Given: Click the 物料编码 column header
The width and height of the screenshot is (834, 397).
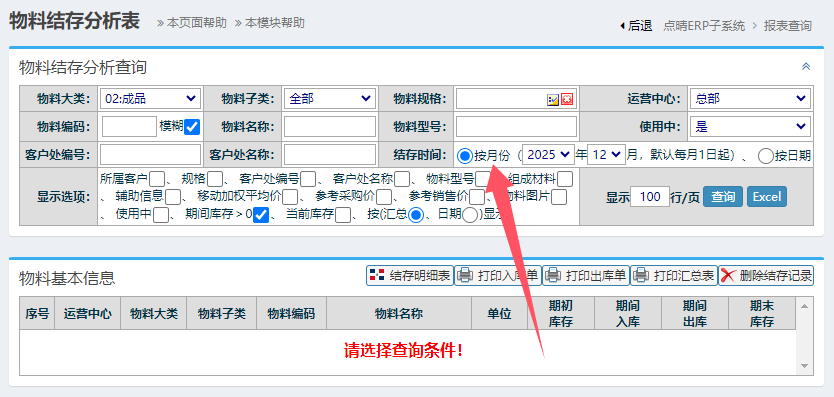Looking at the screenshot, I should (x=291, y=313).
